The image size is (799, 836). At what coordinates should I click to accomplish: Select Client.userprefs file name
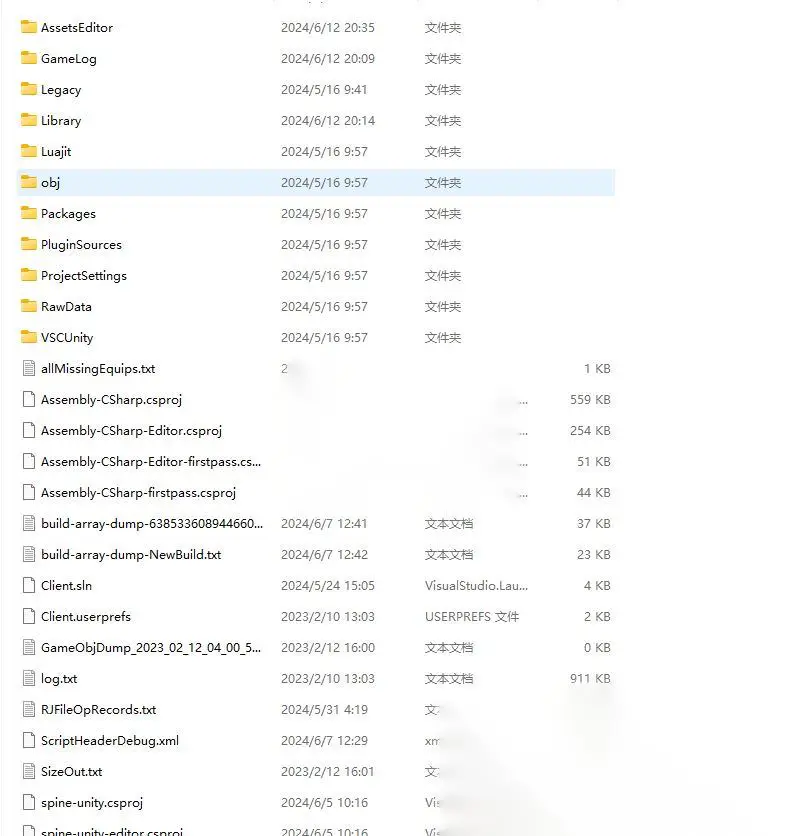(86, 616)
